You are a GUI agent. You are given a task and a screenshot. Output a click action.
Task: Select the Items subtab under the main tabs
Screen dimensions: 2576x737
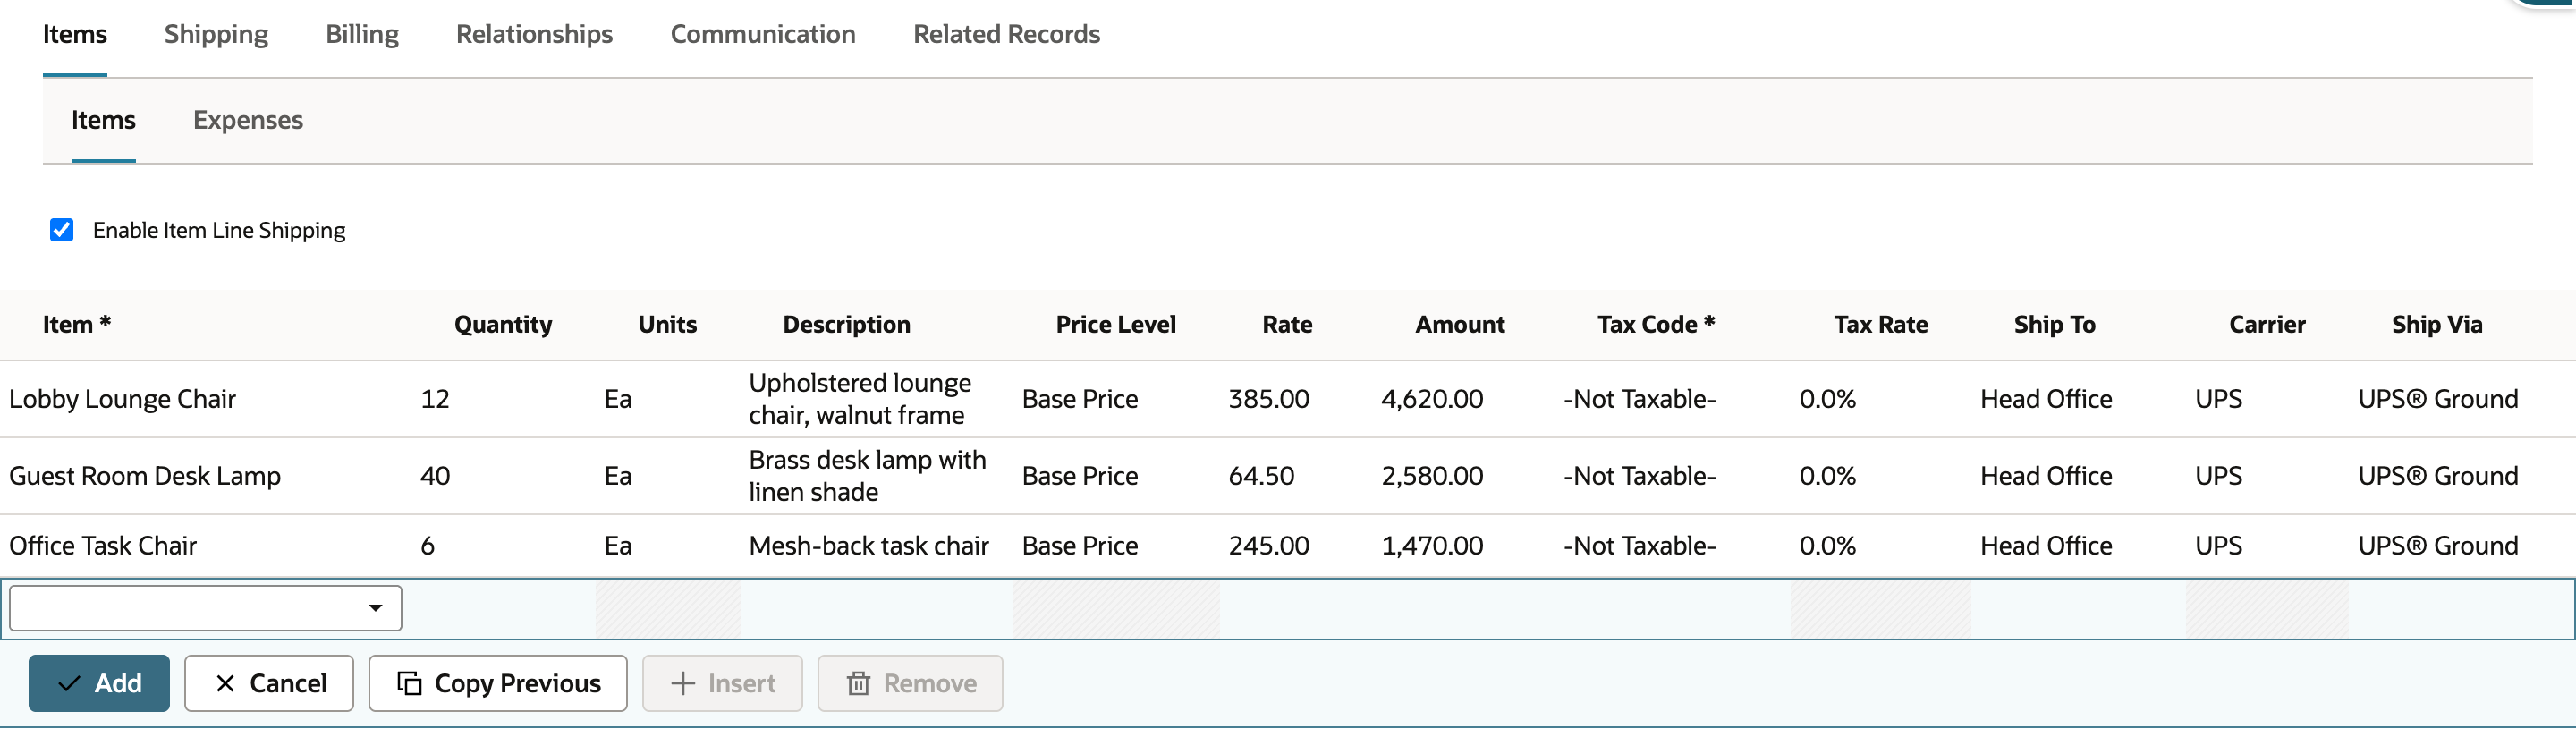tap(103, 120)
